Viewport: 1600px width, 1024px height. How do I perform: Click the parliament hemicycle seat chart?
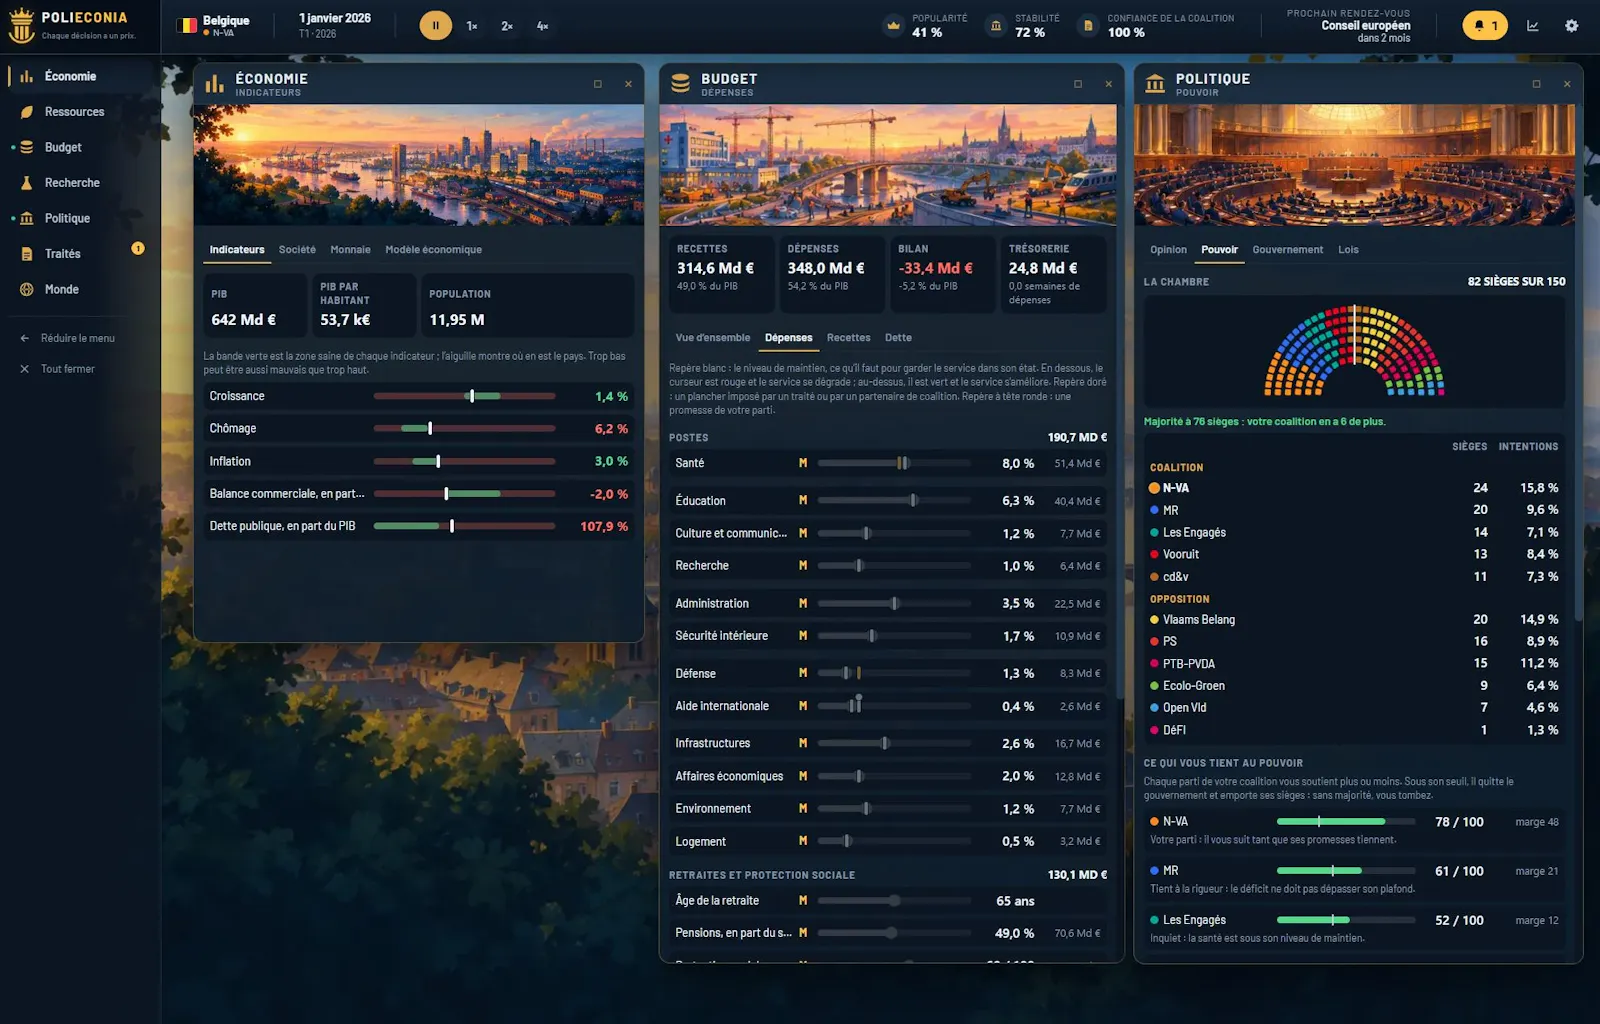pyautogui.click(x=1354, y=351)
